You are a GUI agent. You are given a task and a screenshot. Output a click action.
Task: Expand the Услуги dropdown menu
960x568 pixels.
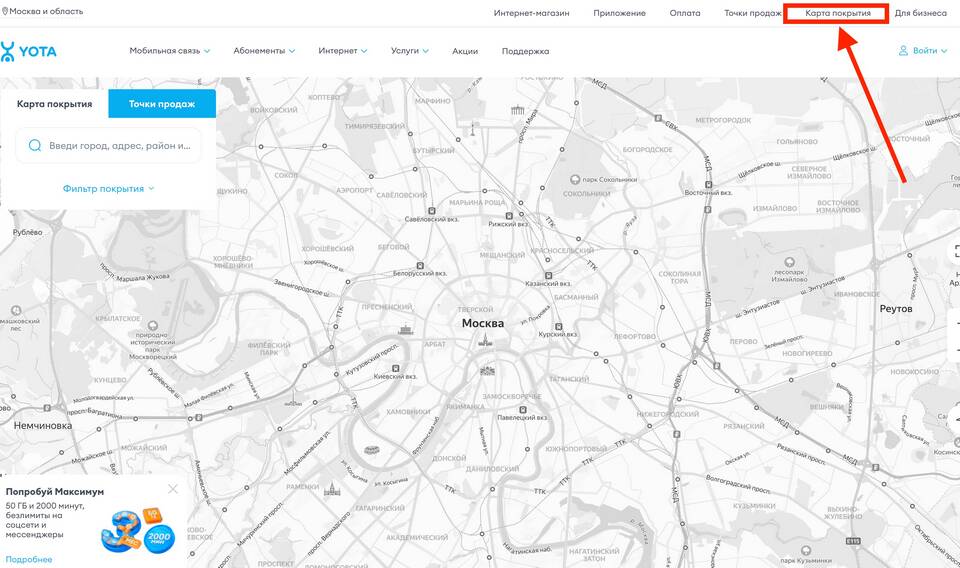click(x=409, y=51)
